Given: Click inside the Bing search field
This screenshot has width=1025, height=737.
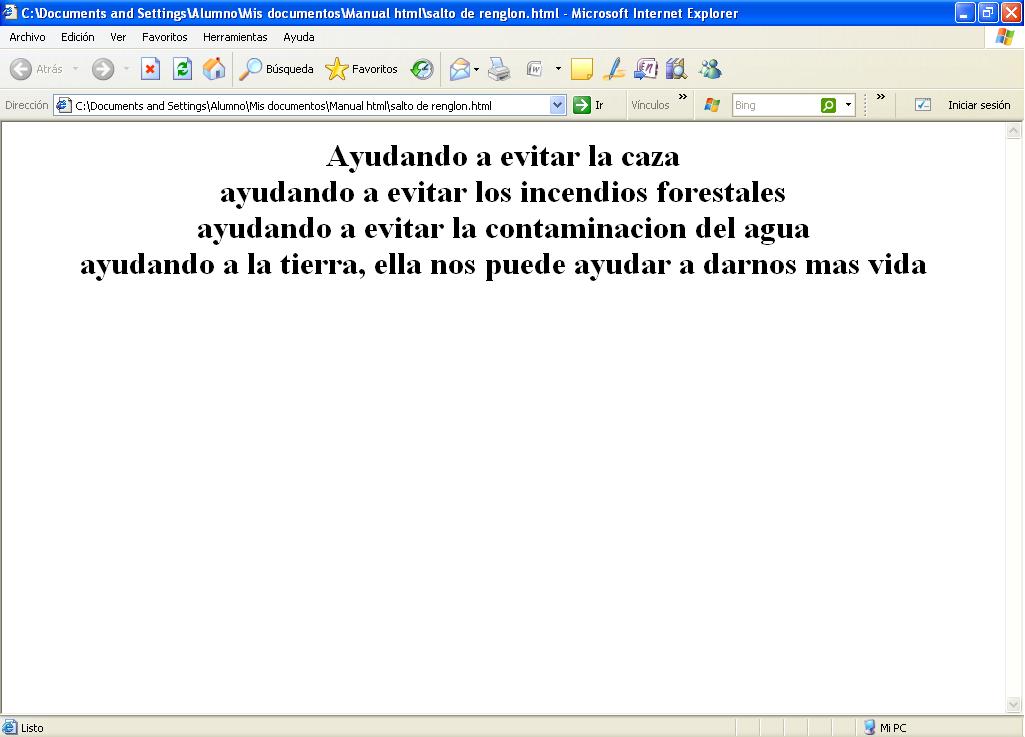Looking at the screenshot, I should pyautogui.click(x=770, y=104).
